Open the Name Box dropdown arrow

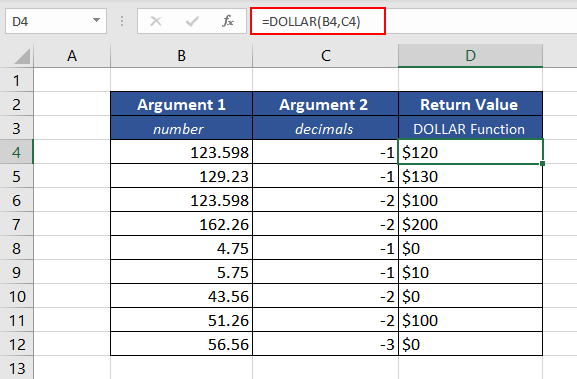pyautogui.click(x=96, y=20)
